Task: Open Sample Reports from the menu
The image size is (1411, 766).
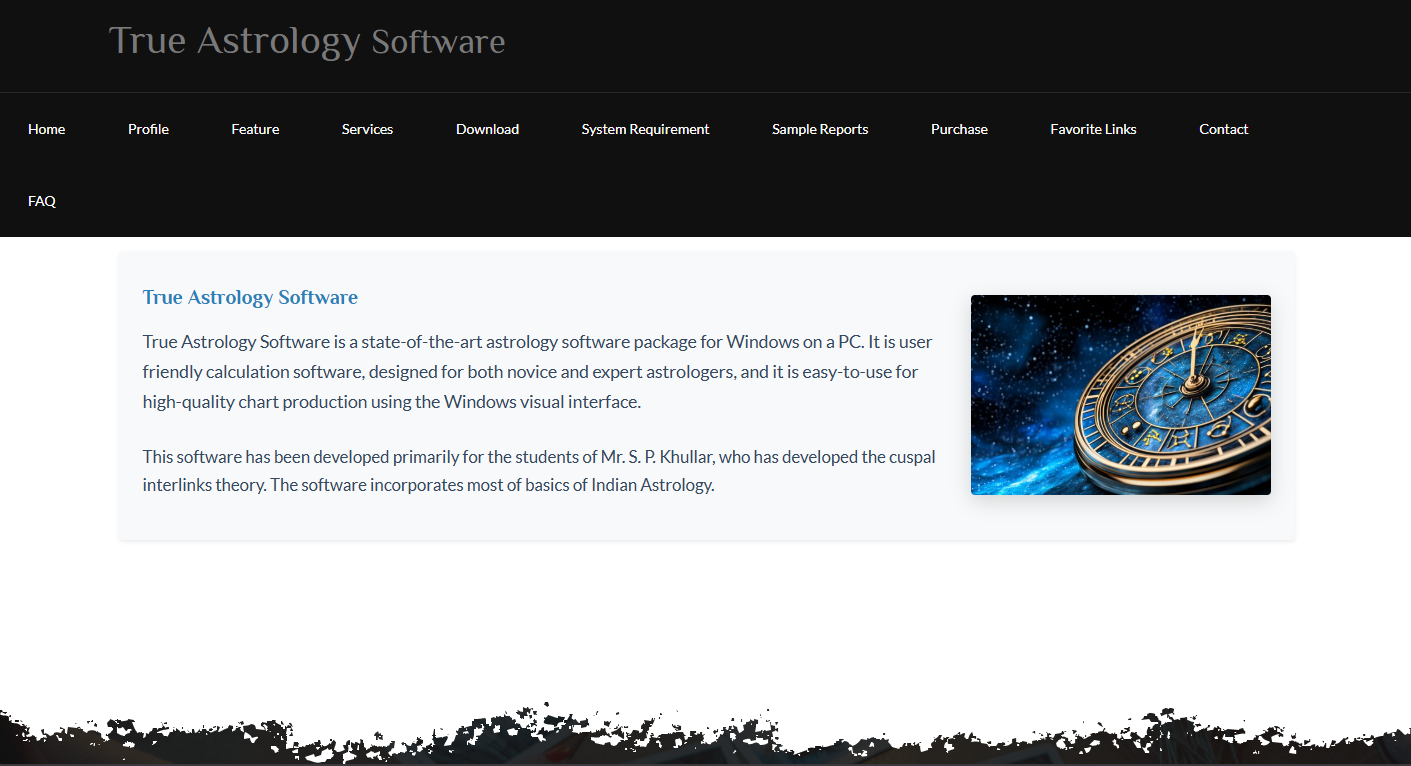Action: pyautogui.click(x=820, y=128)
